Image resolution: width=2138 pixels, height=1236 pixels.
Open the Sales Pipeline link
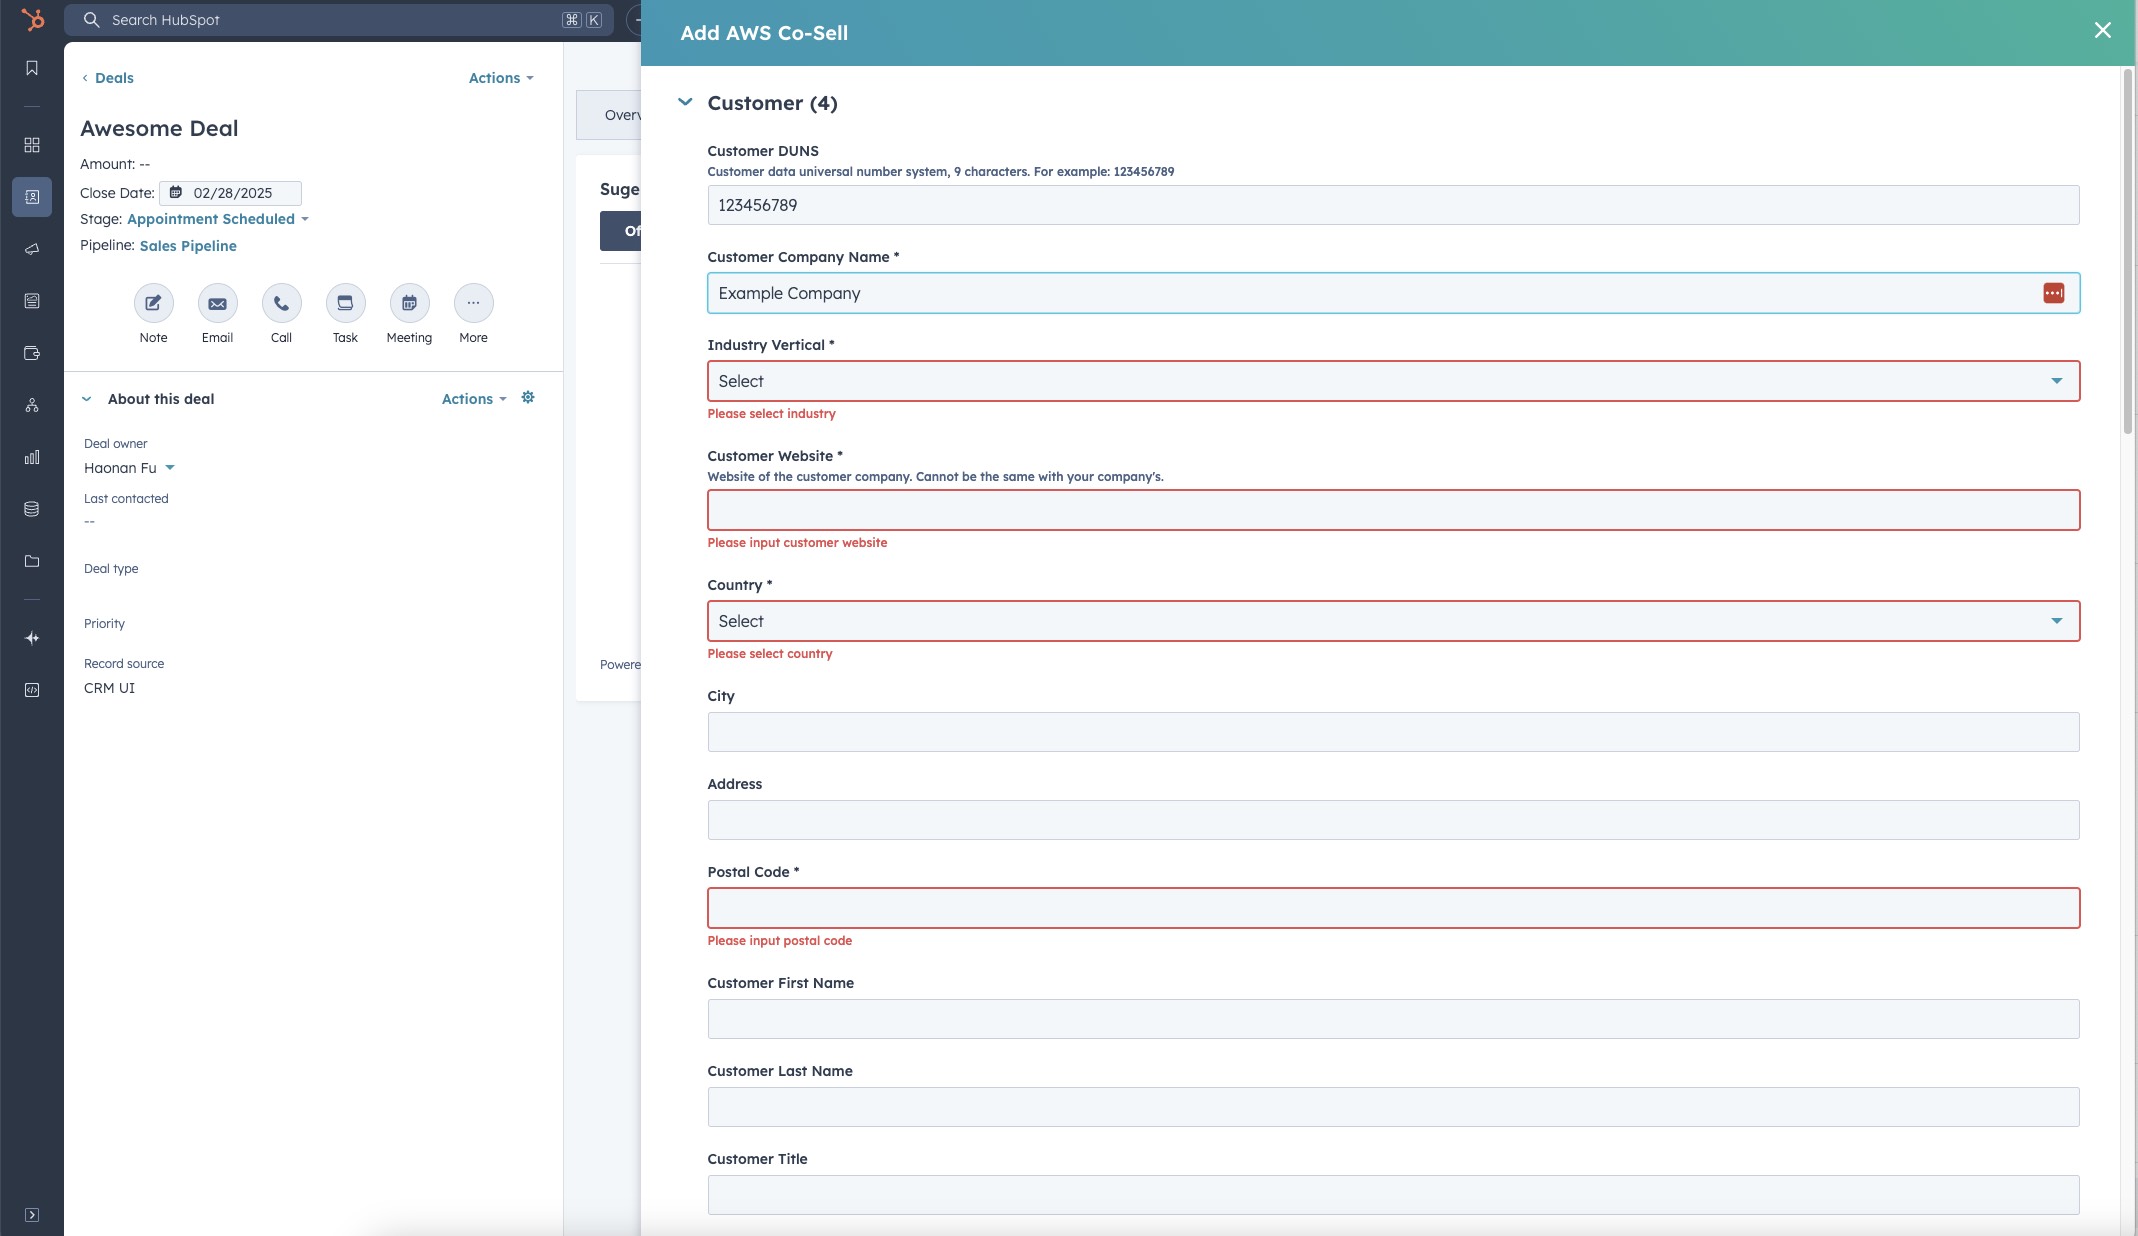pyautogui.click(x=188, y=246)
